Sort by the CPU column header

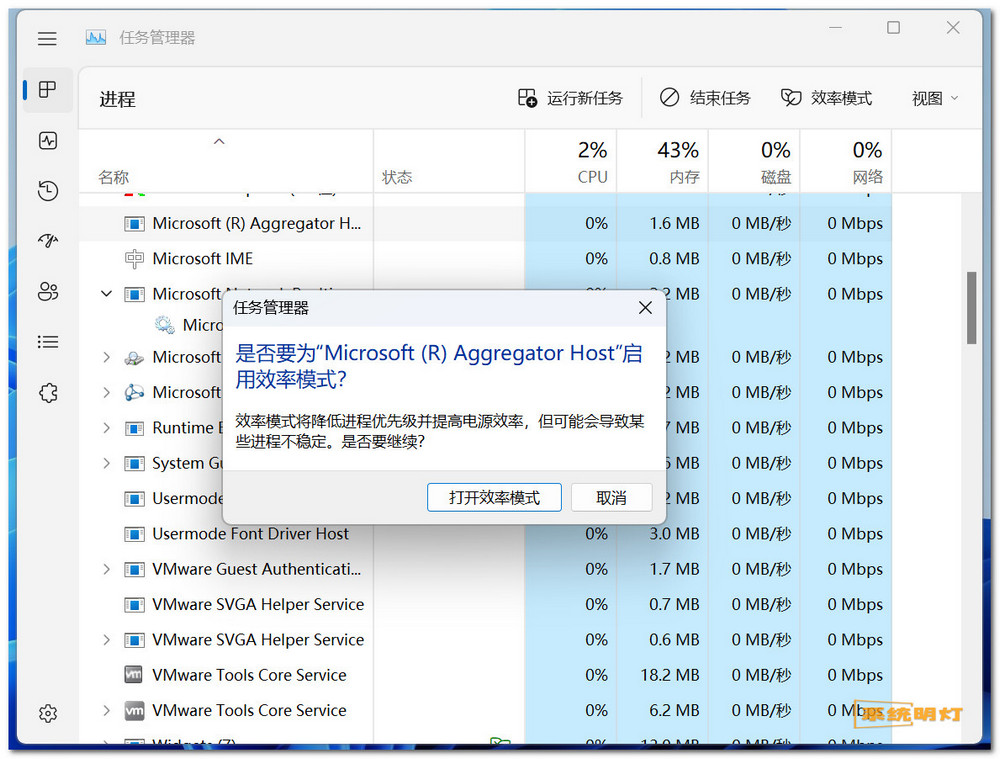[x=571, y=161]
